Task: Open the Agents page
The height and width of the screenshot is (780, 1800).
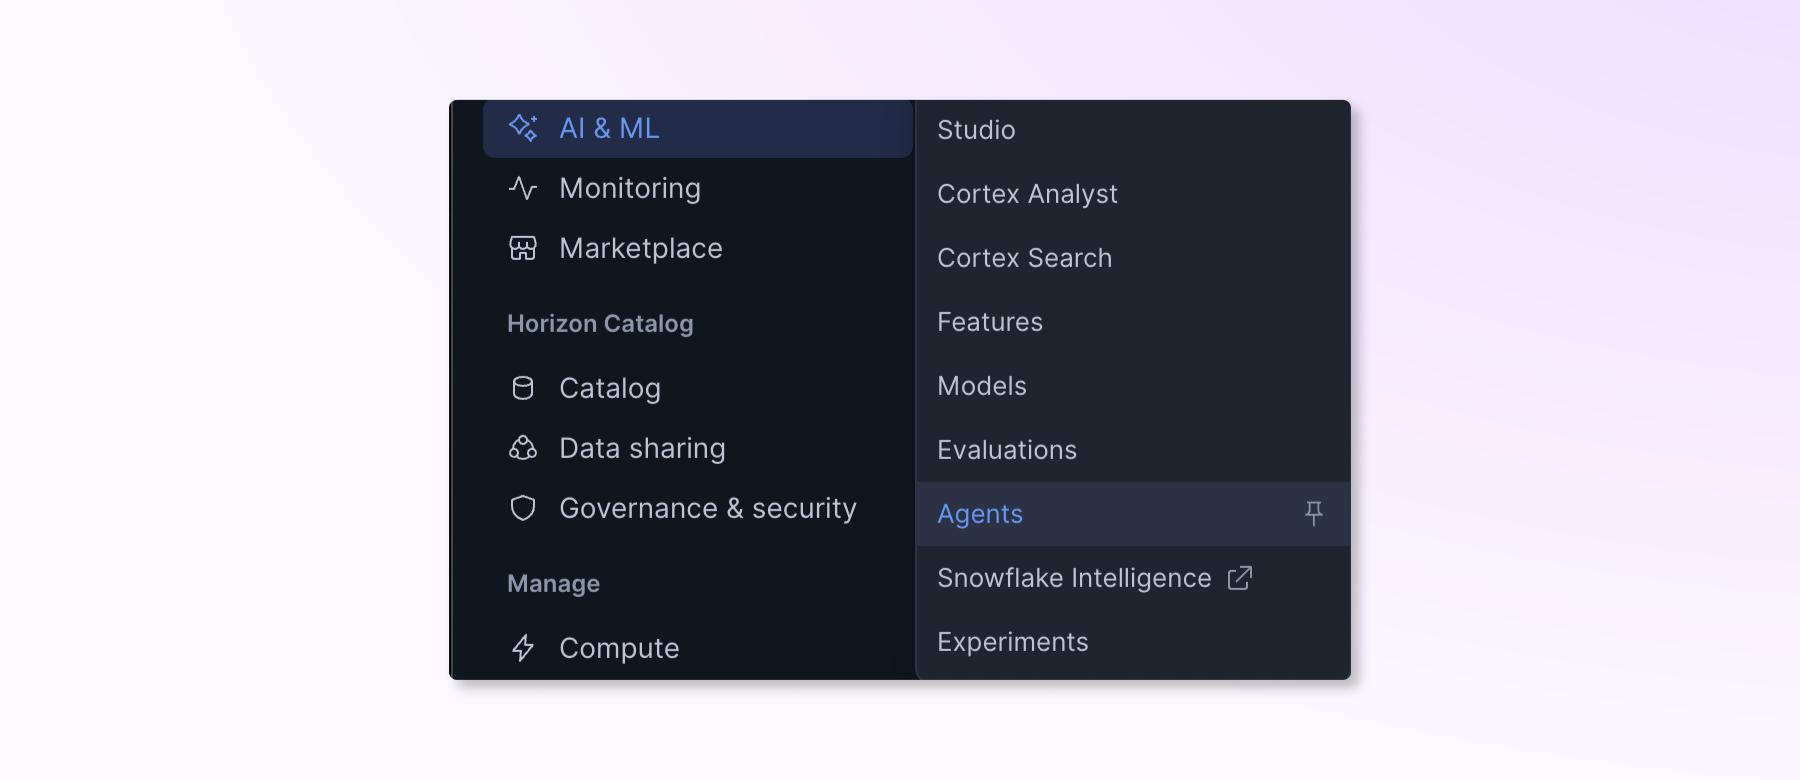Action: [980, 514]
